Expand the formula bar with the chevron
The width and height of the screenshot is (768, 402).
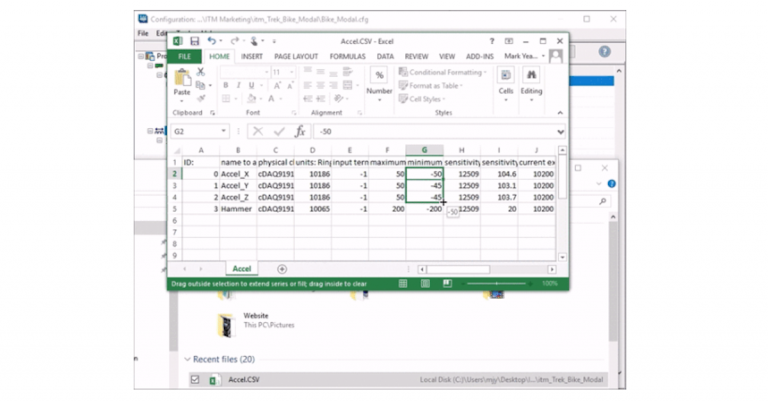click(x=560, y=131)
